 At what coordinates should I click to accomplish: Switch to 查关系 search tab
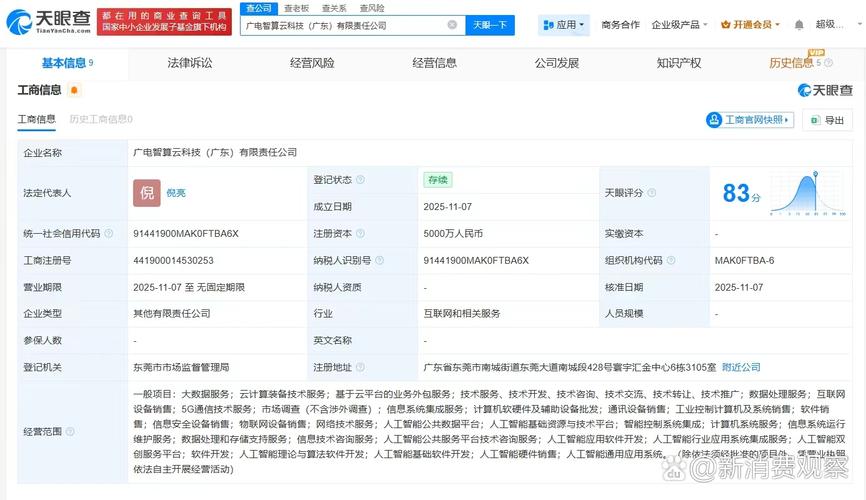(334, 8)
